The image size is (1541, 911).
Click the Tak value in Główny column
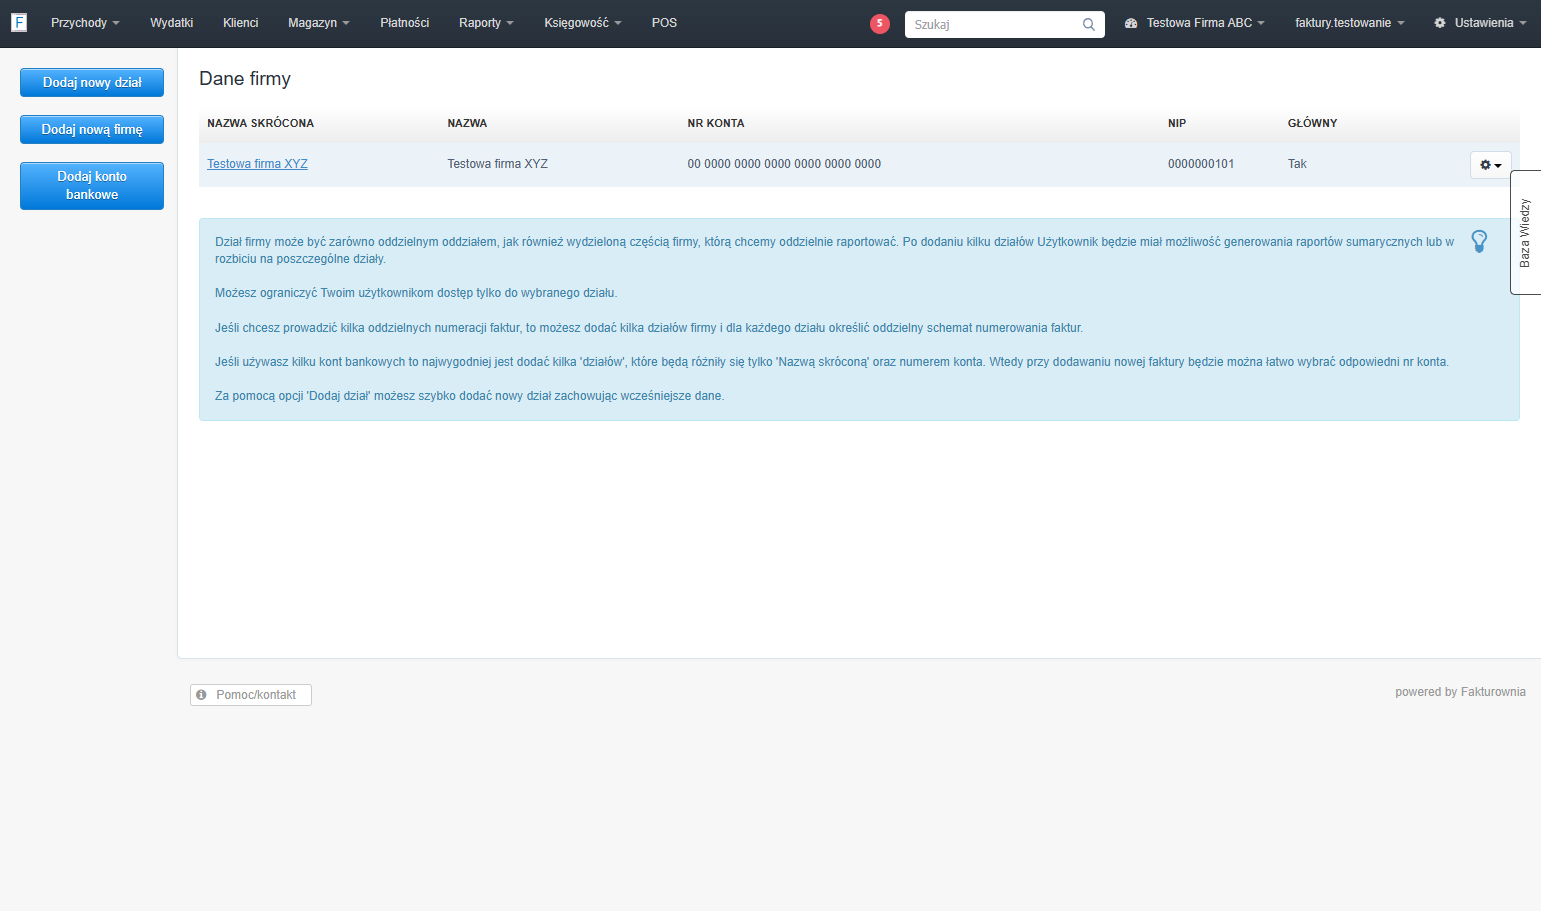coord(1297,164)
